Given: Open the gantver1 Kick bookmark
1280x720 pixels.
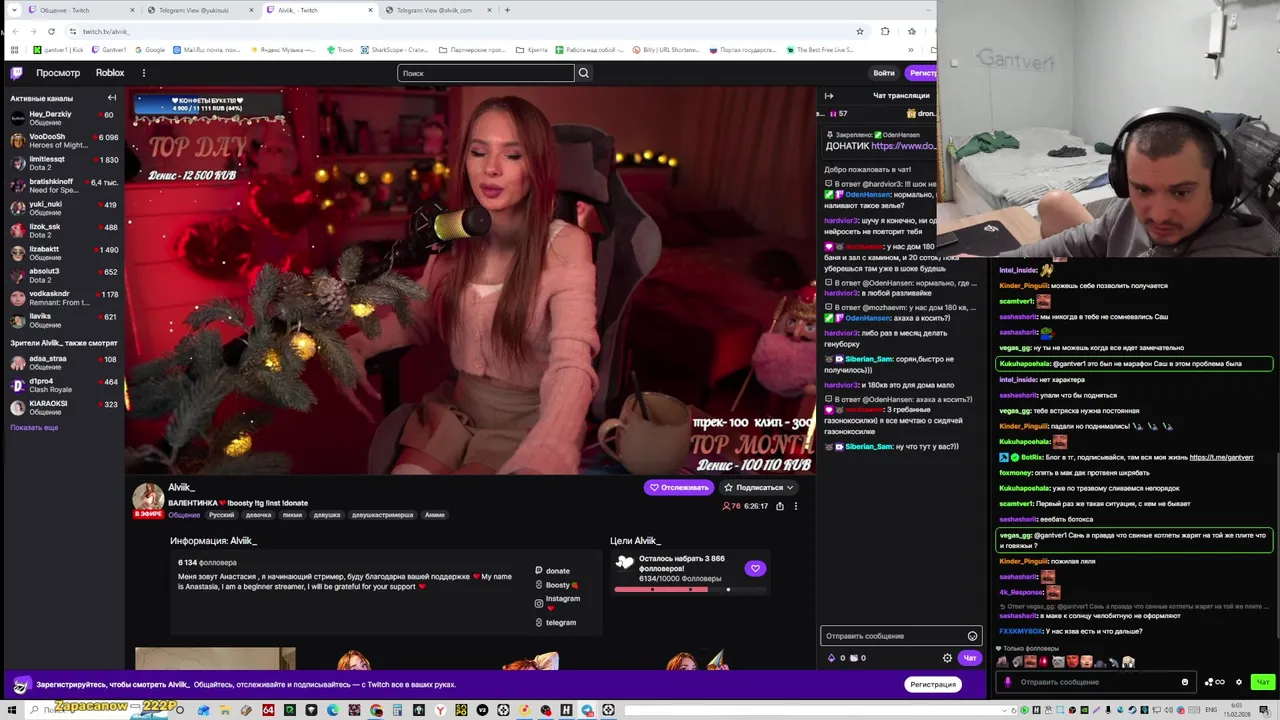Looking at the screenshot, I should coord(58,50).
